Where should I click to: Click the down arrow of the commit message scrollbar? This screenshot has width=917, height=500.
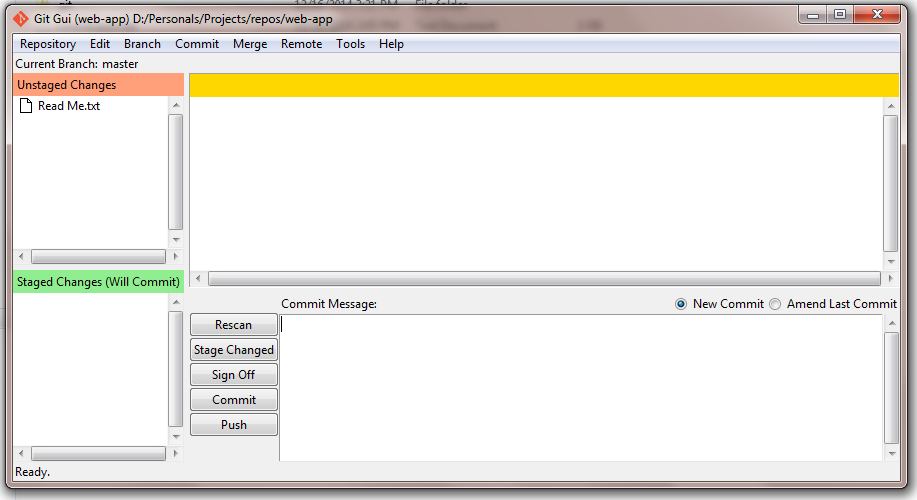pos(892,453)
